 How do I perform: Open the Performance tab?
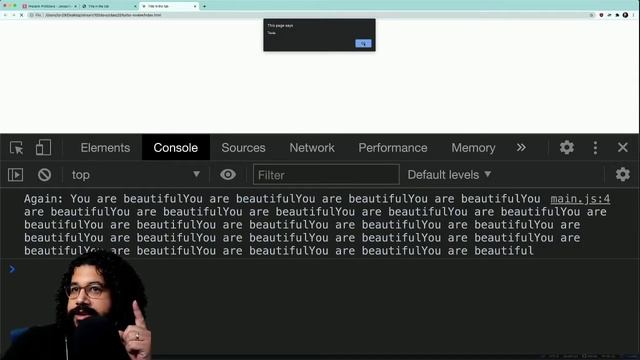(x=393, y=148)
